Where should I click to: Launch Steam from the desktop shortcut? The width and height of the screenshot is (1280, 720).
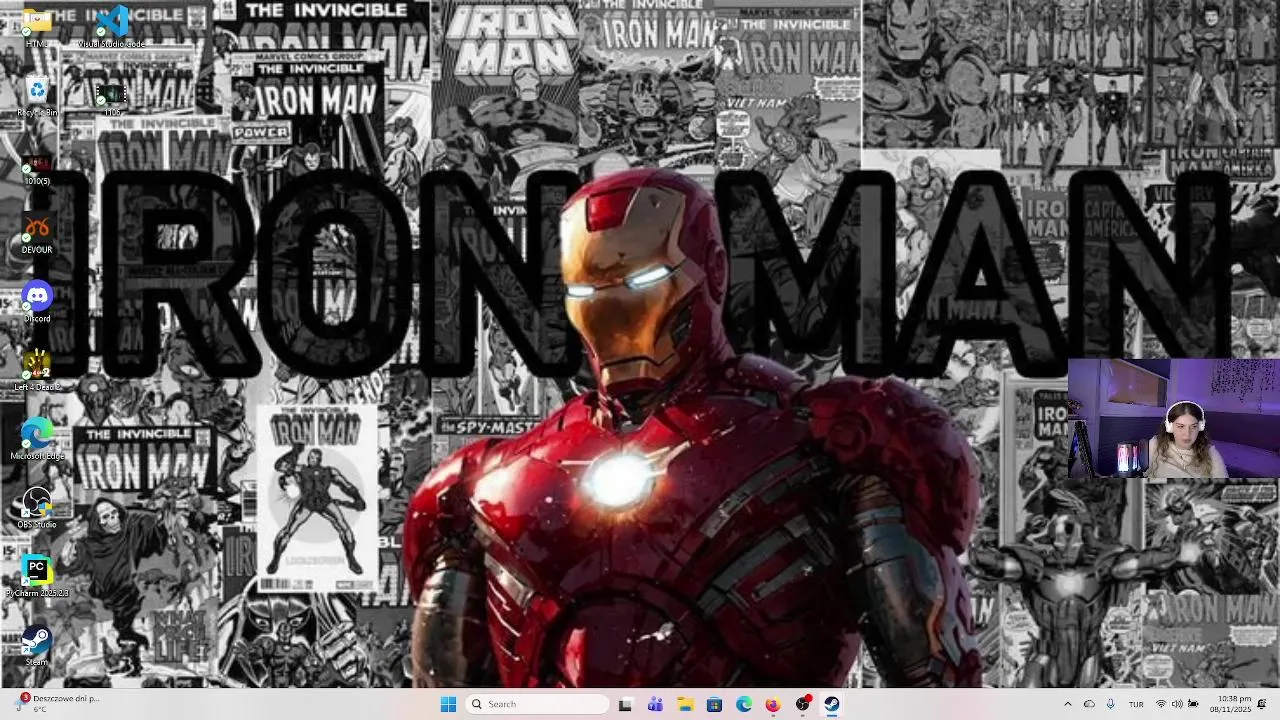pyautogui.click(x=37, y=645)
